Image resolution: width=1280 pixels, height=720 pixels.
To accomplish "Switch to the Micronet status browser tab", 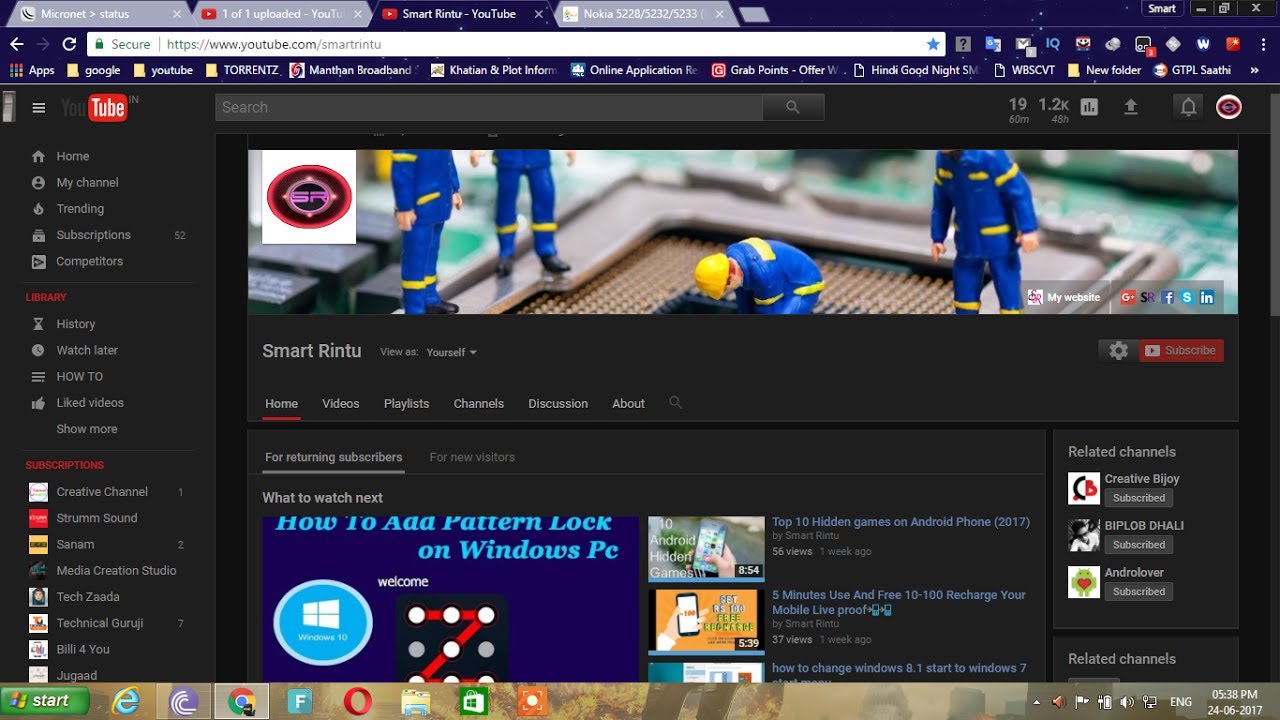I will coord(100,14).
